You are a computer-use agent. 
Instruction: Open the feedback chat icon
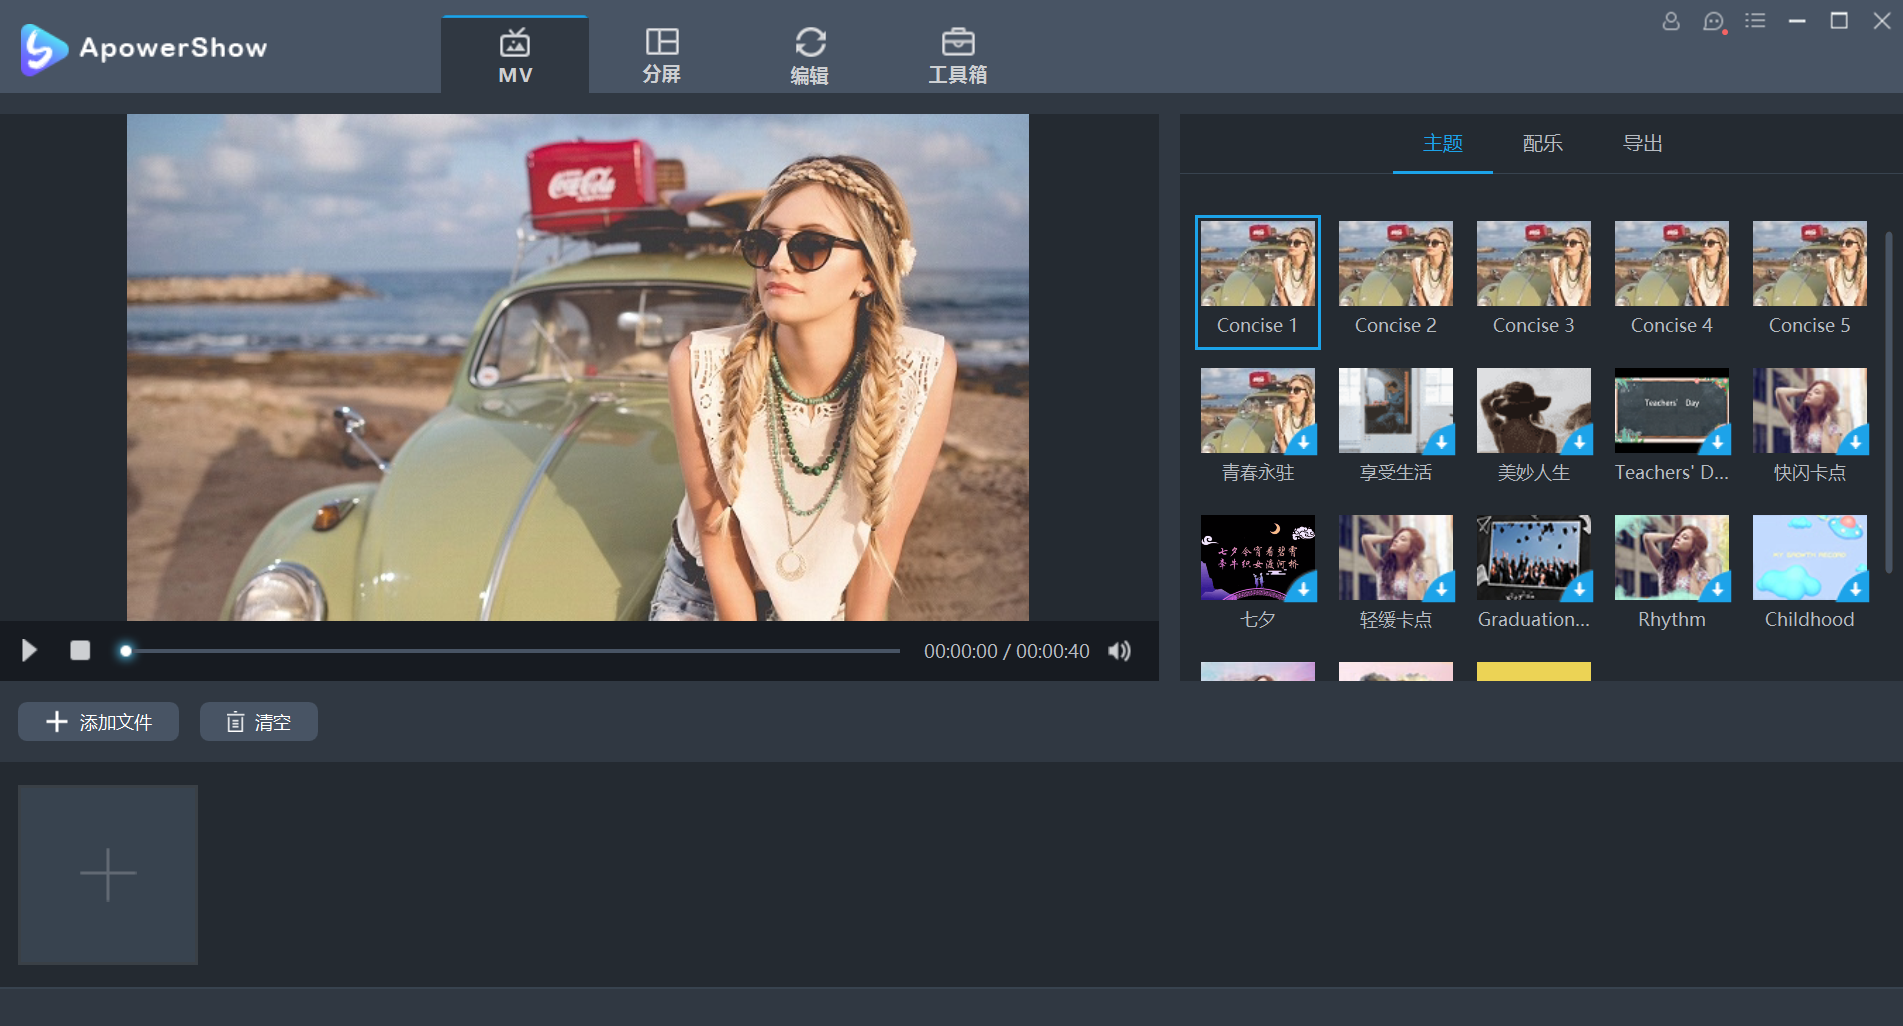click(x=1714, y=22)
